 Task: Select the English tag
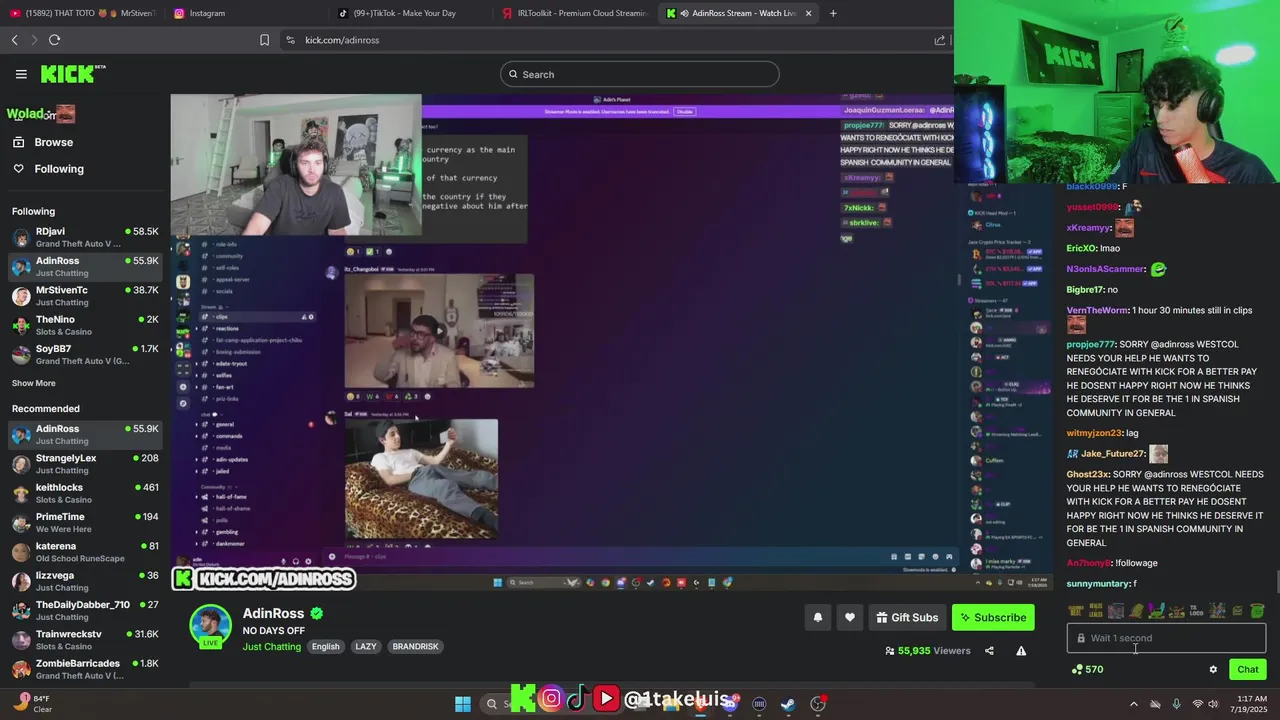tap(325, 647)
